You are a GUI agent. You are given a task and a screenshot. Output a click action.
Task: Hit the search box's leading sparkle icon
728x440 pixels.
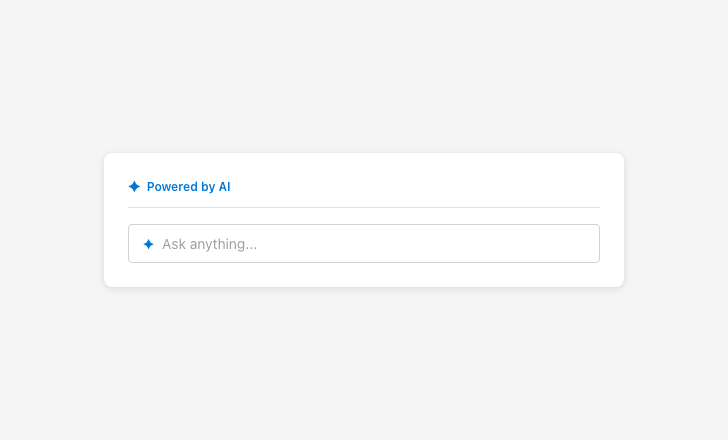(x=148, y=244)
